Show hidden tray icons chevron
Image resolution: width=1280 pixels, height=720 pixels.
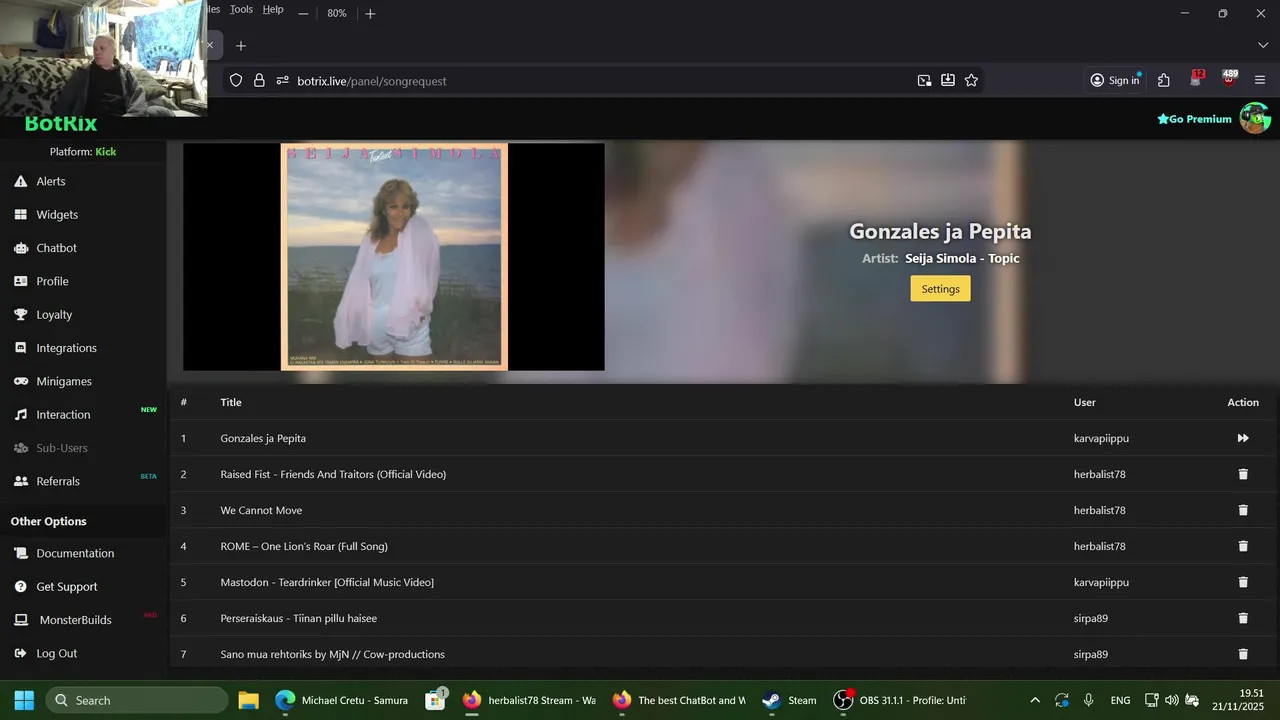(1035, 700)
